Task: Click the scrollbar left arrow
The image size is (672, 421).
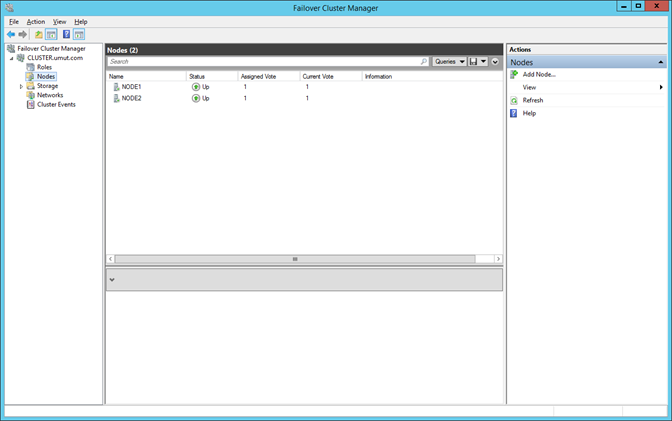Action: (x=111, y=259)
